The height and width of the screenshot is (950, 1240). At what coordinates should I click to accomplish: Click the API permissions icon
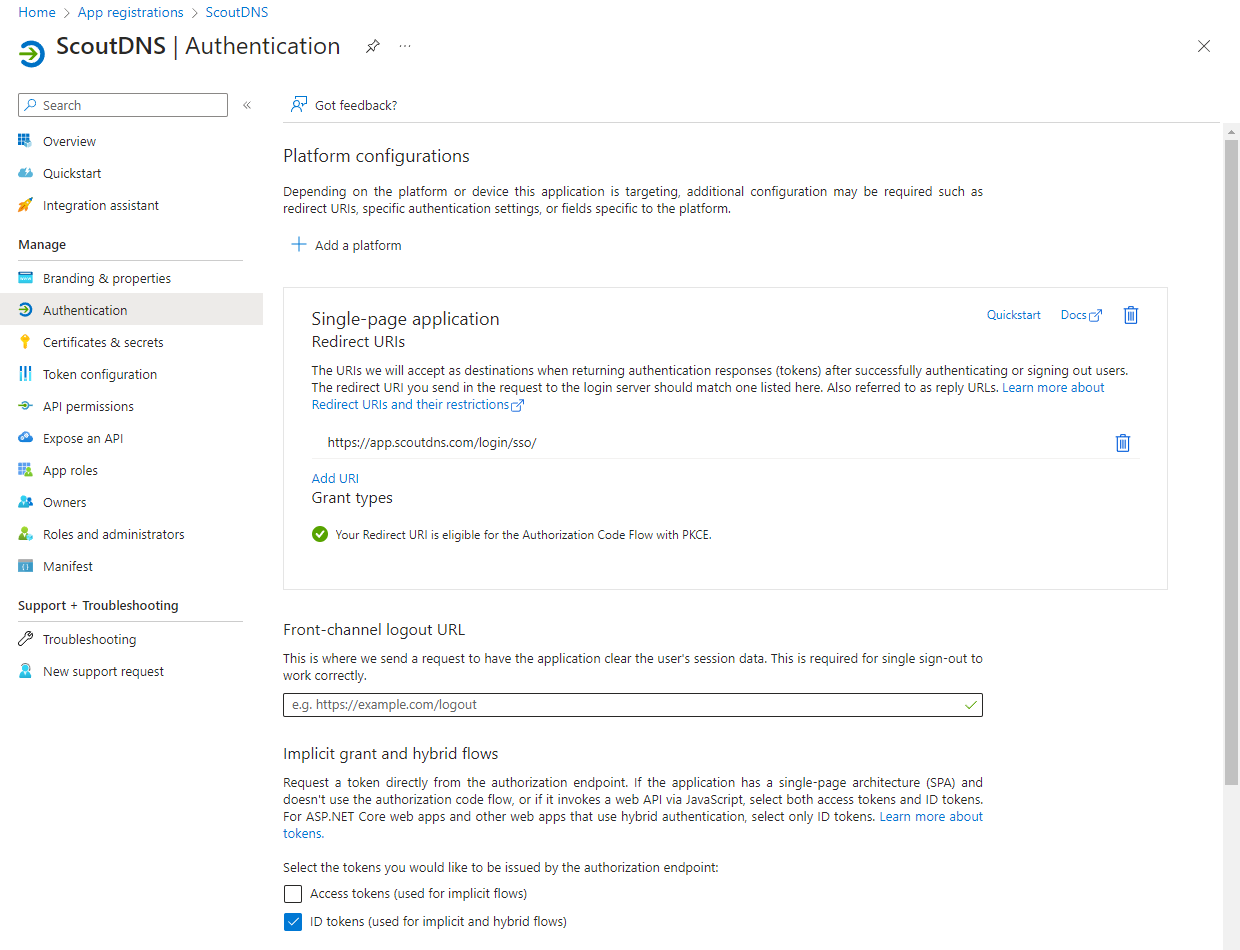click(25, 406)
